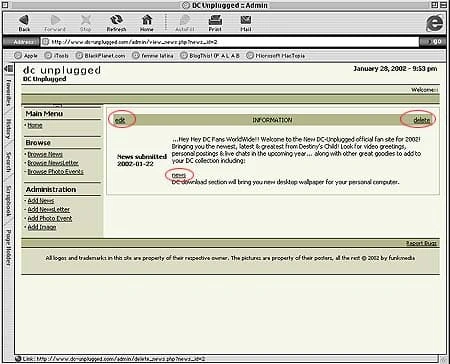Screen dimensions: 450x364
Task: Click the Stop toolbar button
Action: (86, 23)
